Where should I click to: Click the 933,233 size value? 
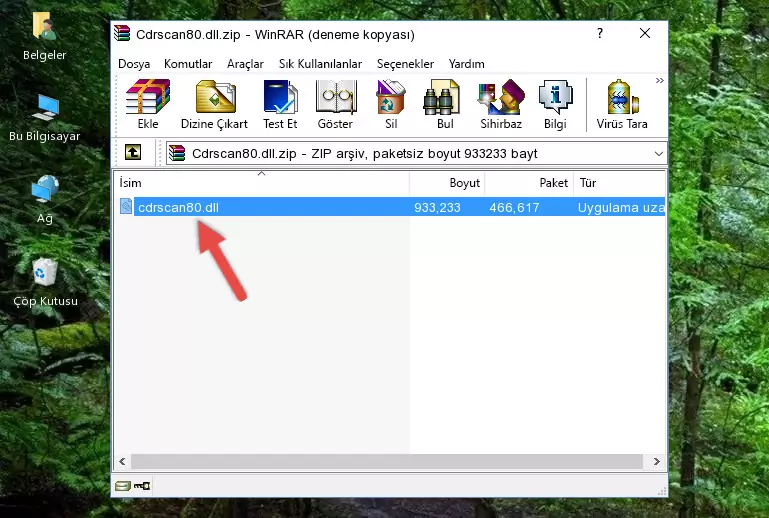437,207
